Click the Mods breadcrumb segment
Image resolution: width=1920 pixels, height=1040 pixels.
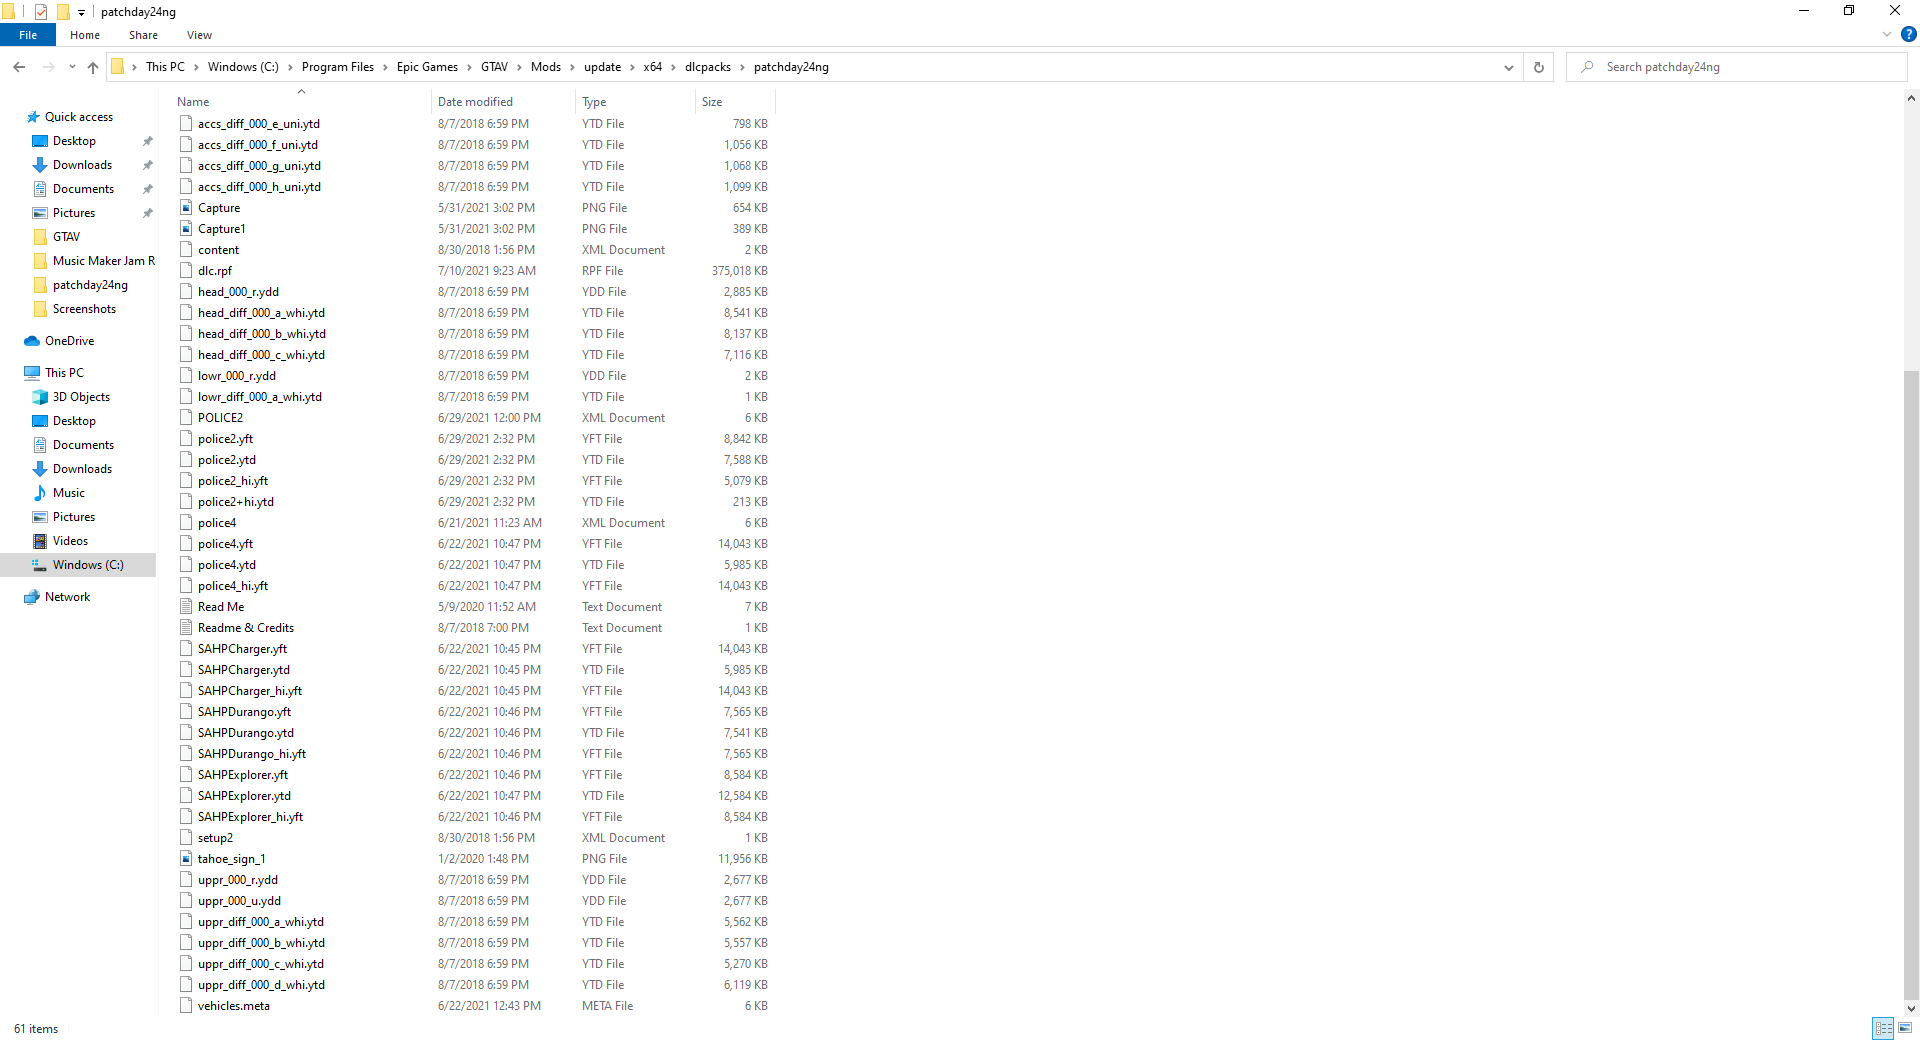[x=545, y=67]
